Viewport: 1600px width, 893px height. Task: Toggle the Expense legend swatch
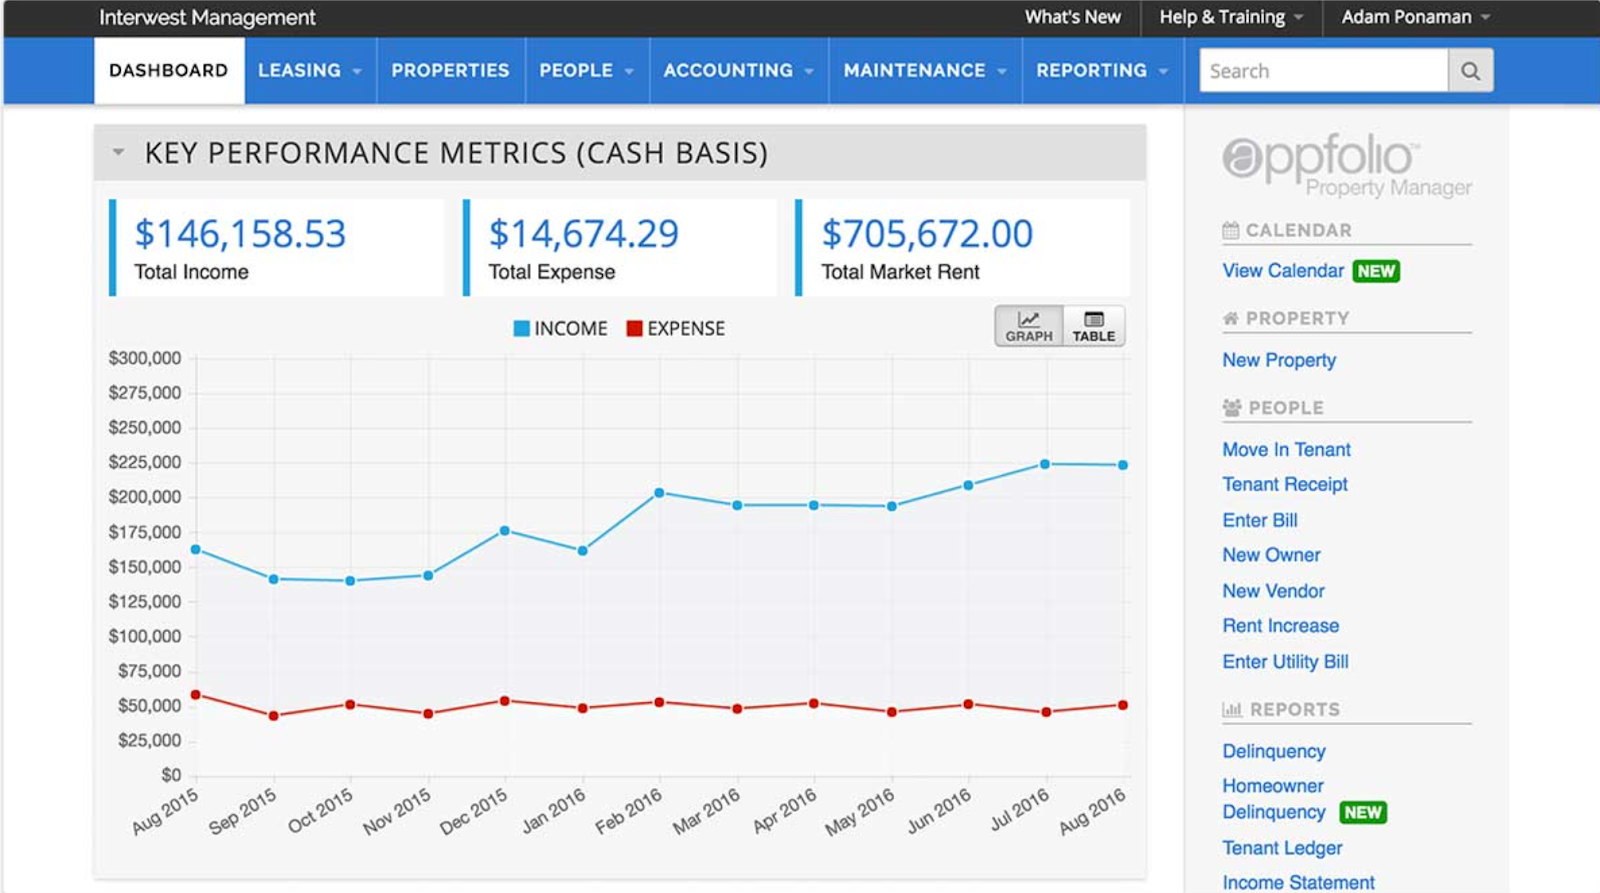coord(634,329)
